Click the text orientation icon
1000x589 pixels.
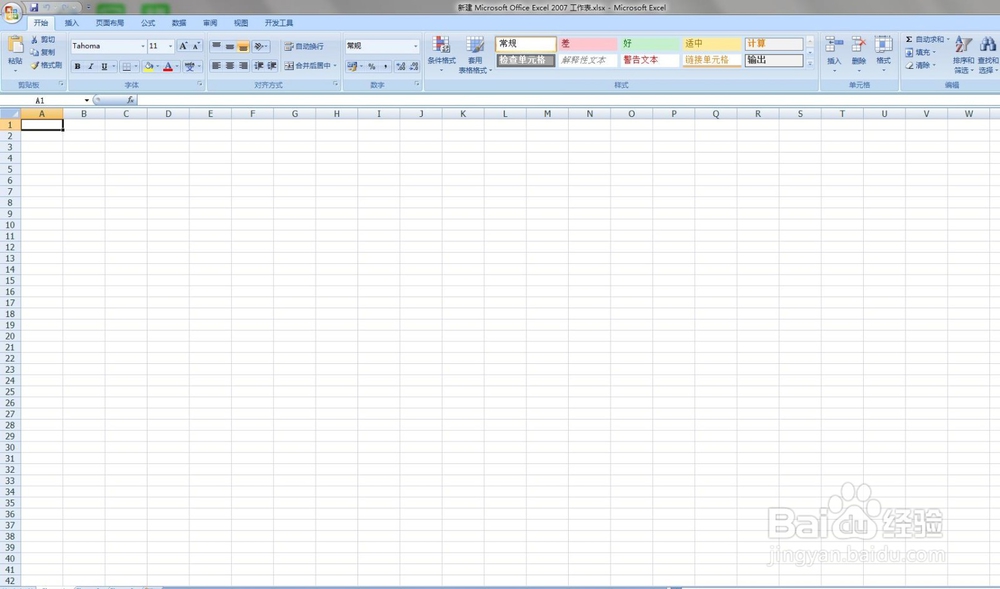coord(258,46)
